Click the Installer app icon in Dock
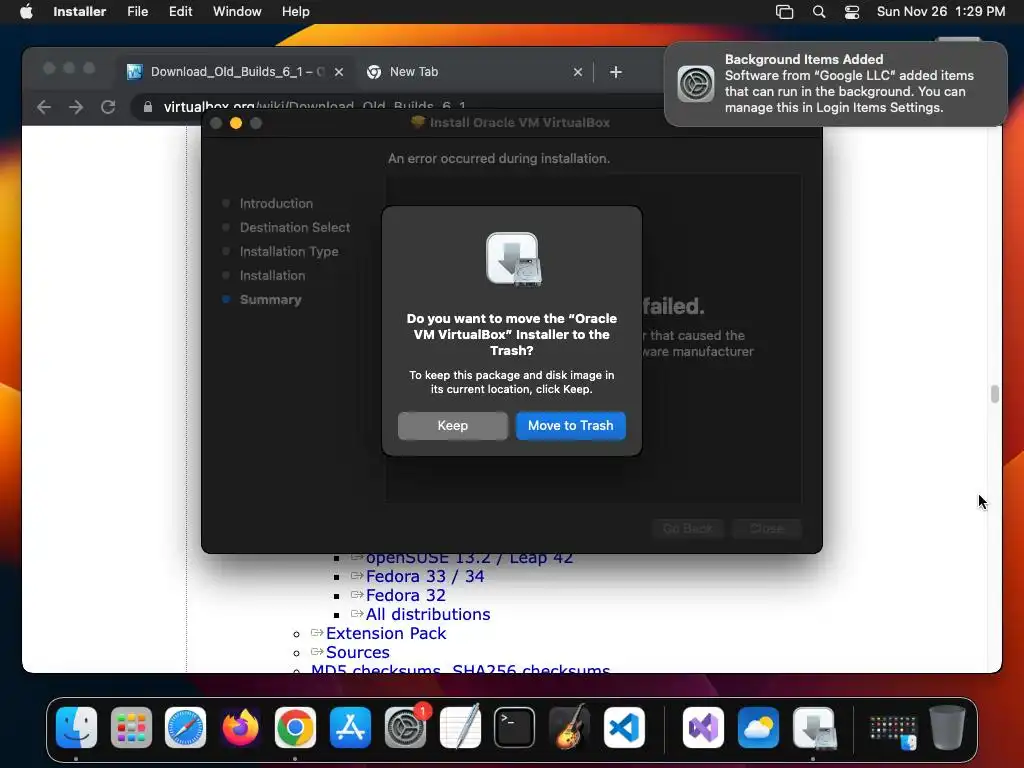 pos(814,727)
